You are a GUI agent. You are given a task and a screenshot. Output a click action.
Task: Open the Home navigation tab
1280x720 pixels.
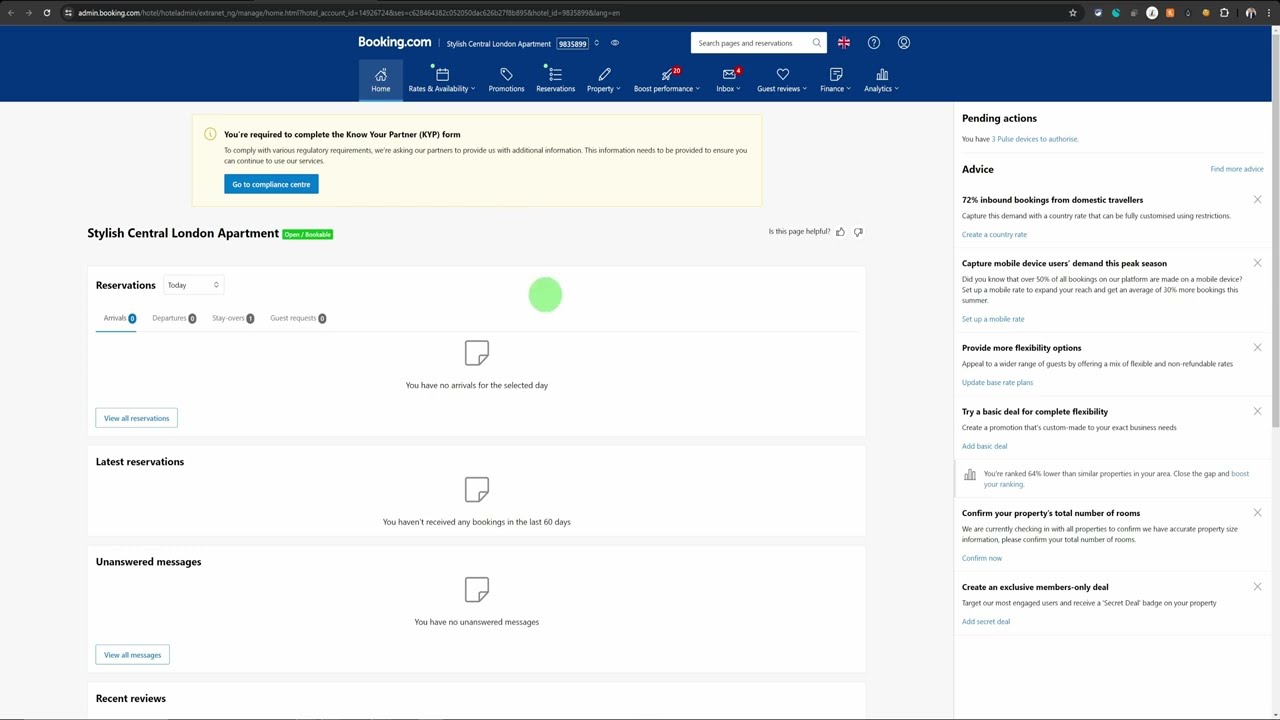click(381, 81)
